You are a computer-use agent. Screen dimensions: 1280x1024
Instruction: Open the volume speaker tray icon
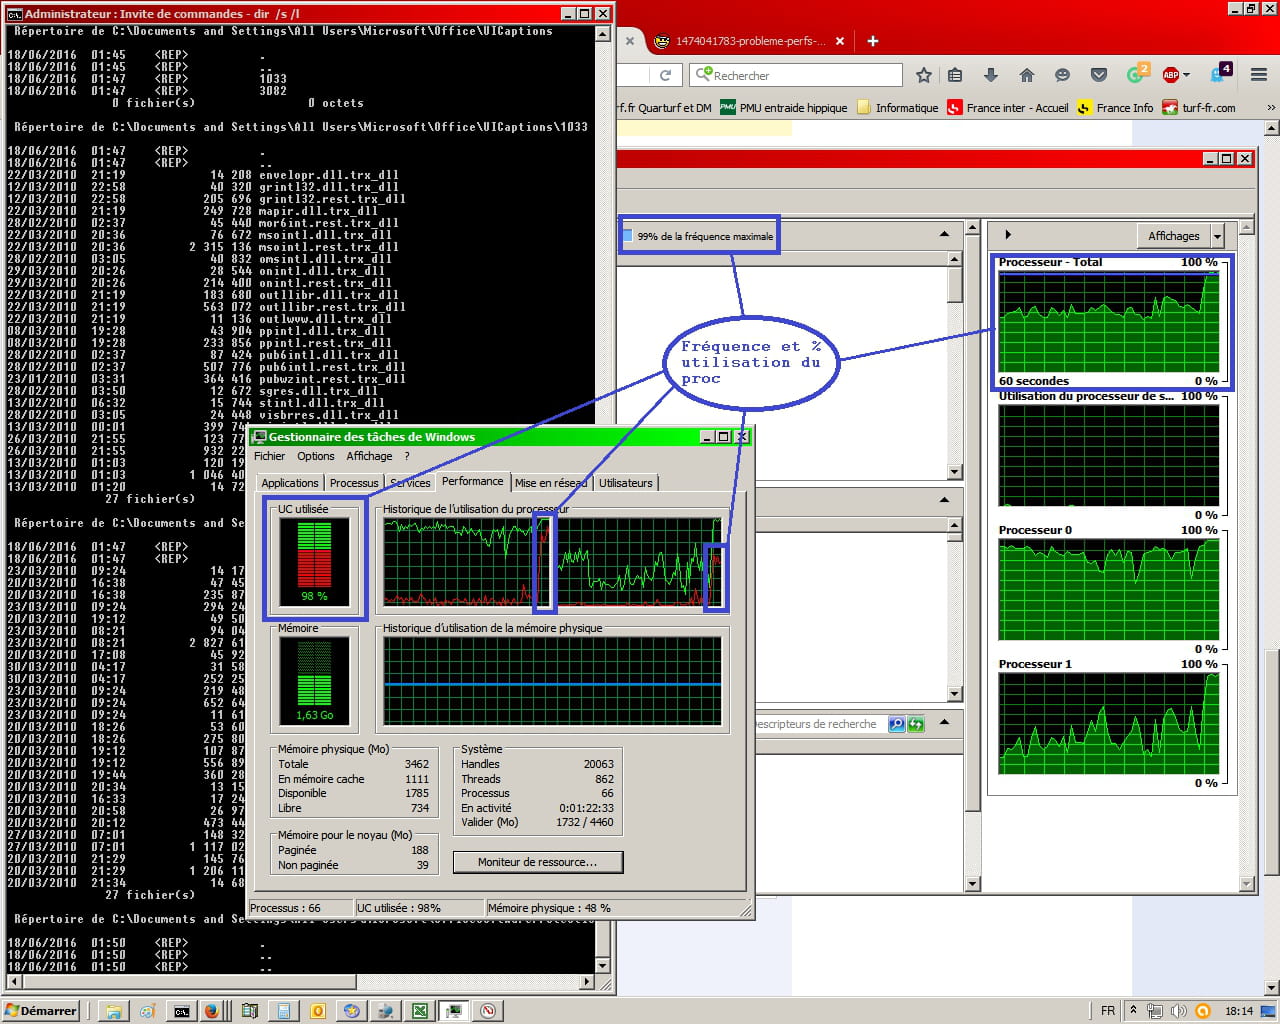tap(1179, 1011)
